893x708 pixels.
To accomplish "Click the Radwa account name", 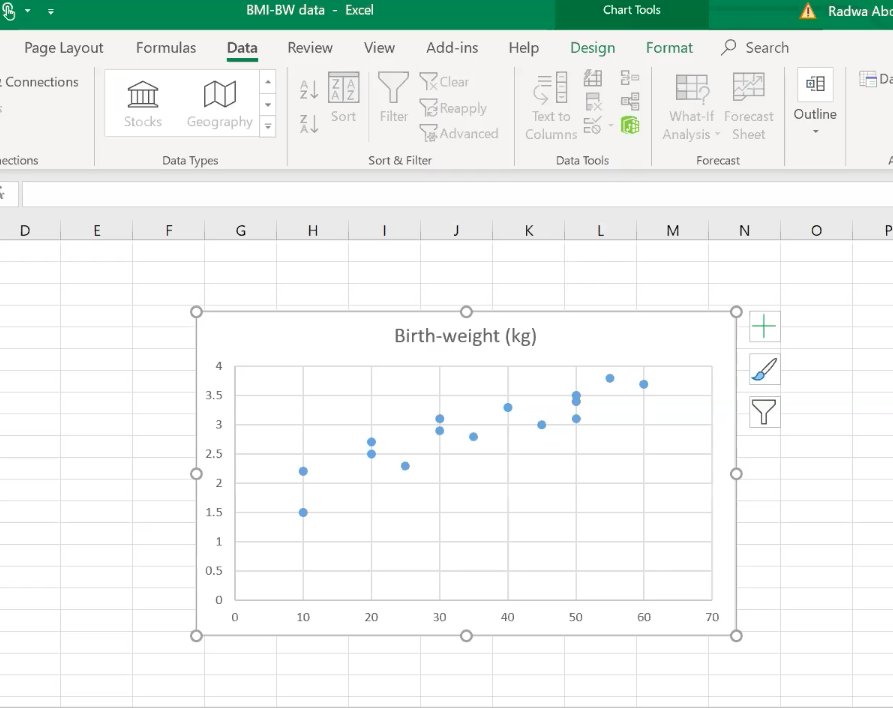I will coord(860,11).
